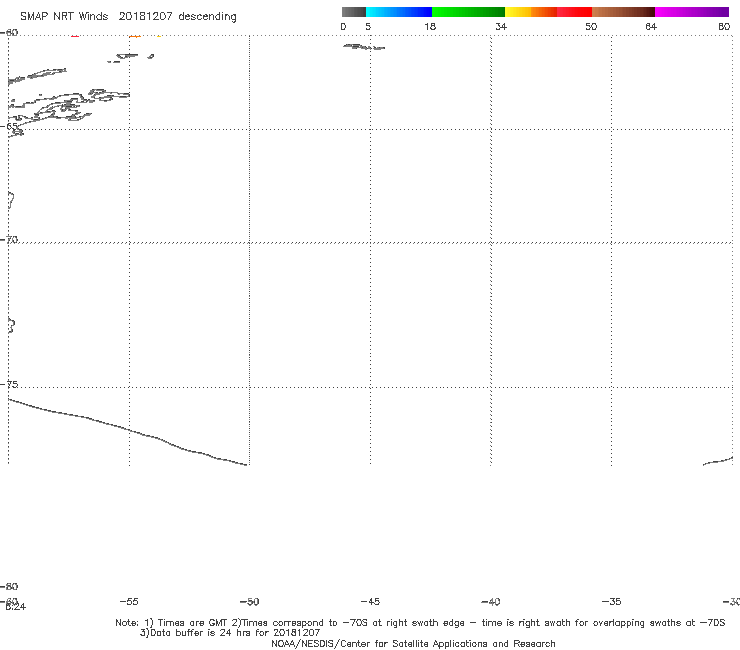Select the green 18–34 color bar segment

pyautogui.click(x=468, y=12)
